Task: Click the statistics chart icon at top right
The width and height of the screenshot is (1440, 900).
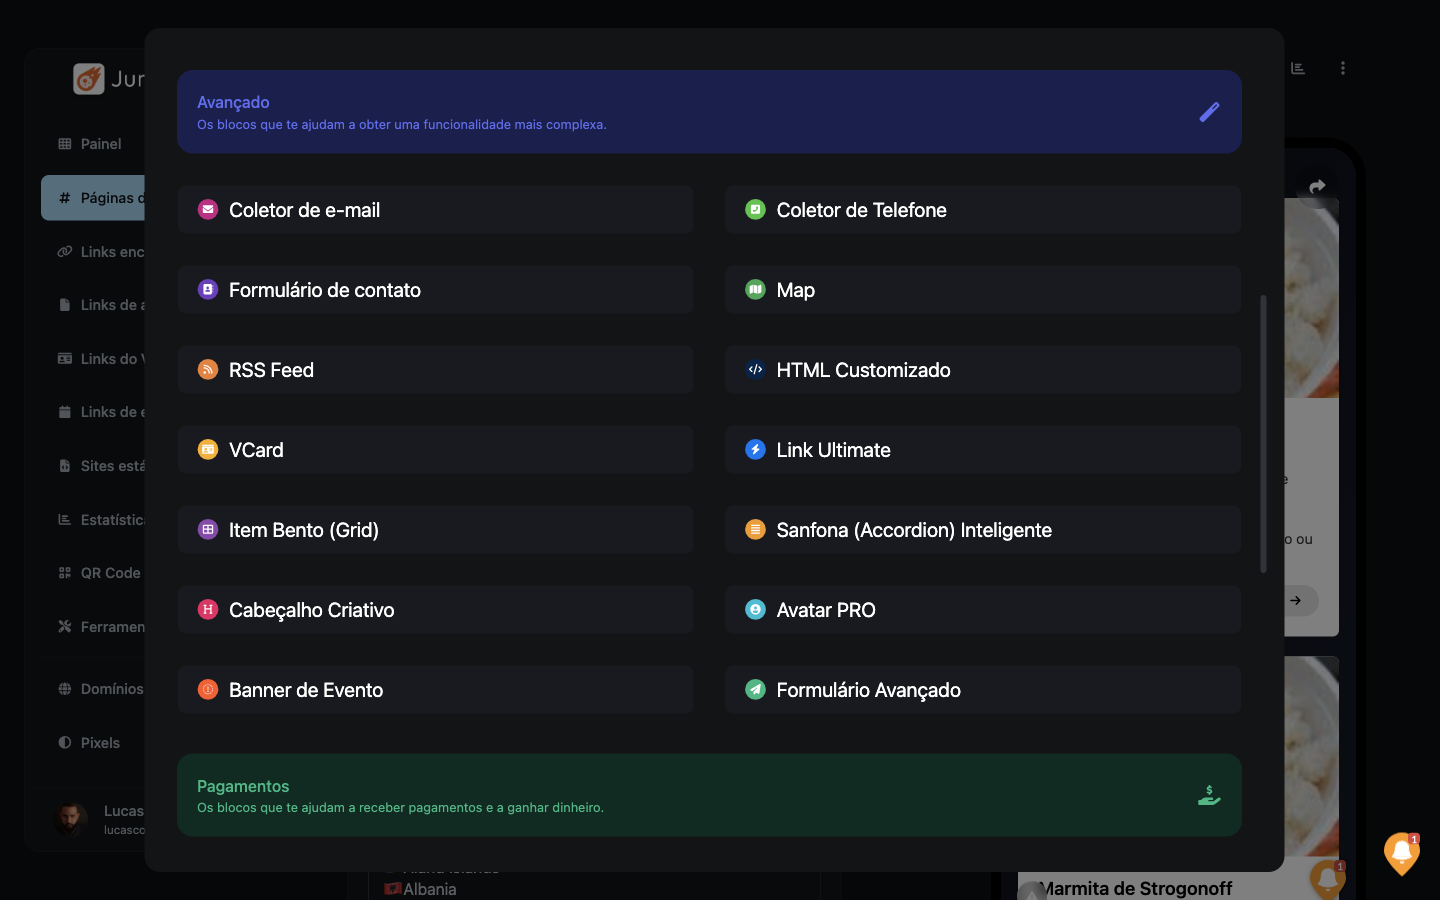Action: click(x=1298, y=68)
